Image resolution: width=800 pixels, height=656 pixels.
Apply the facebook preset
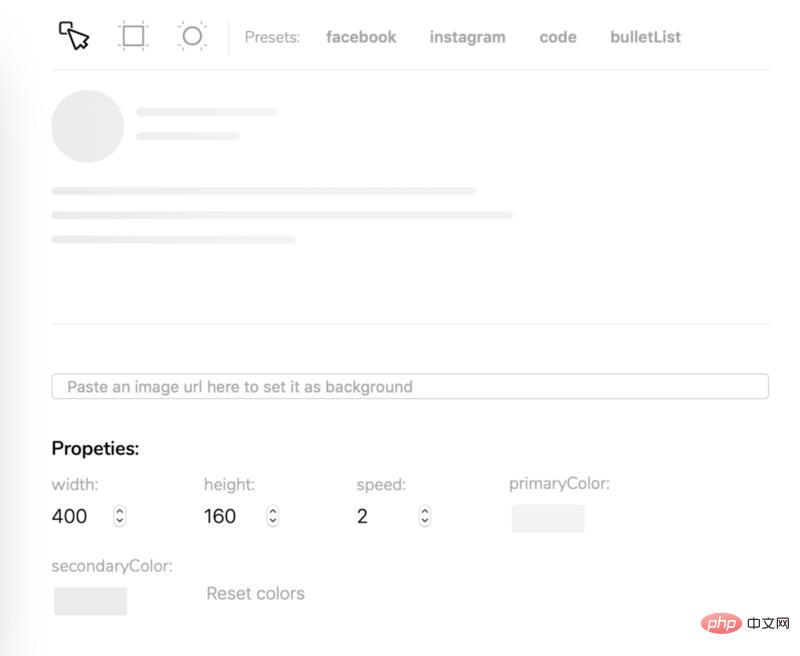[x=361, y=37]
